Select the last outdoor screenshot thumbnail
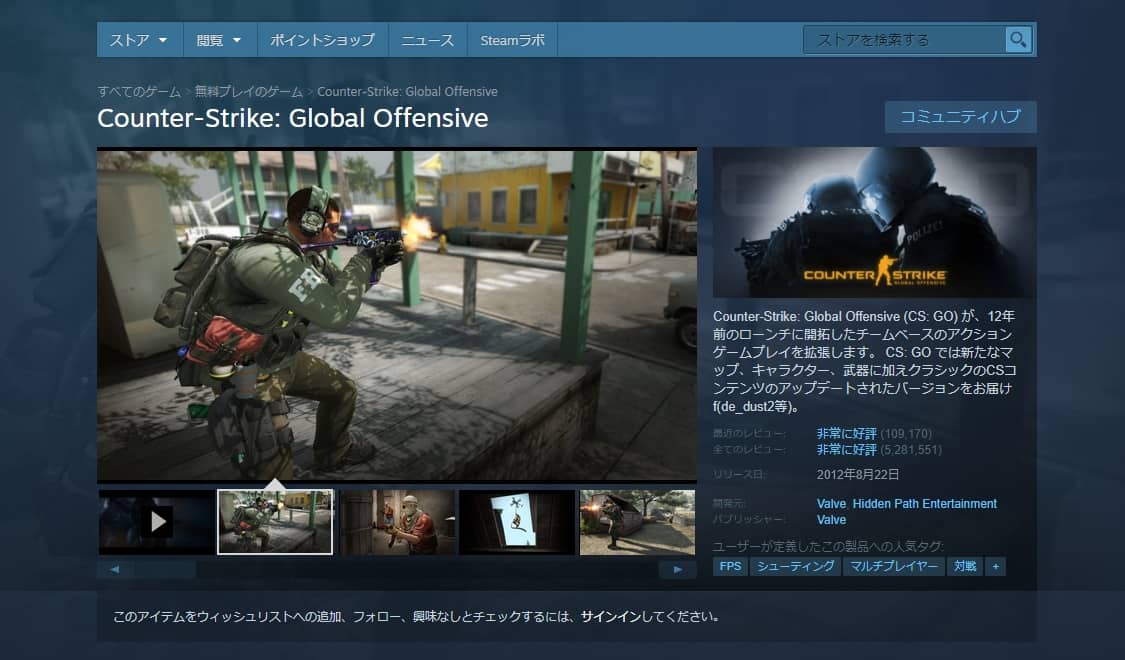Viewport: 1125px width, 660px height. (x=637, y=522)
